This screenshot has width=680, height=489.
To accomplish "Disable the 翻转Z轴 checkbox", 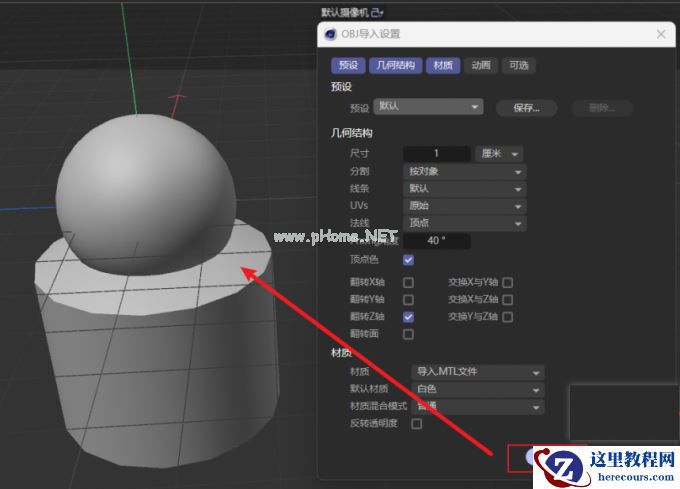I will pos(408,317).
